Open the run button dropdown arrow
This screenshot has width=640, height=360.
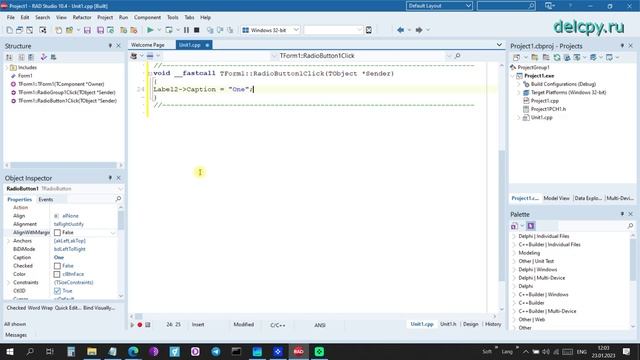159,30
